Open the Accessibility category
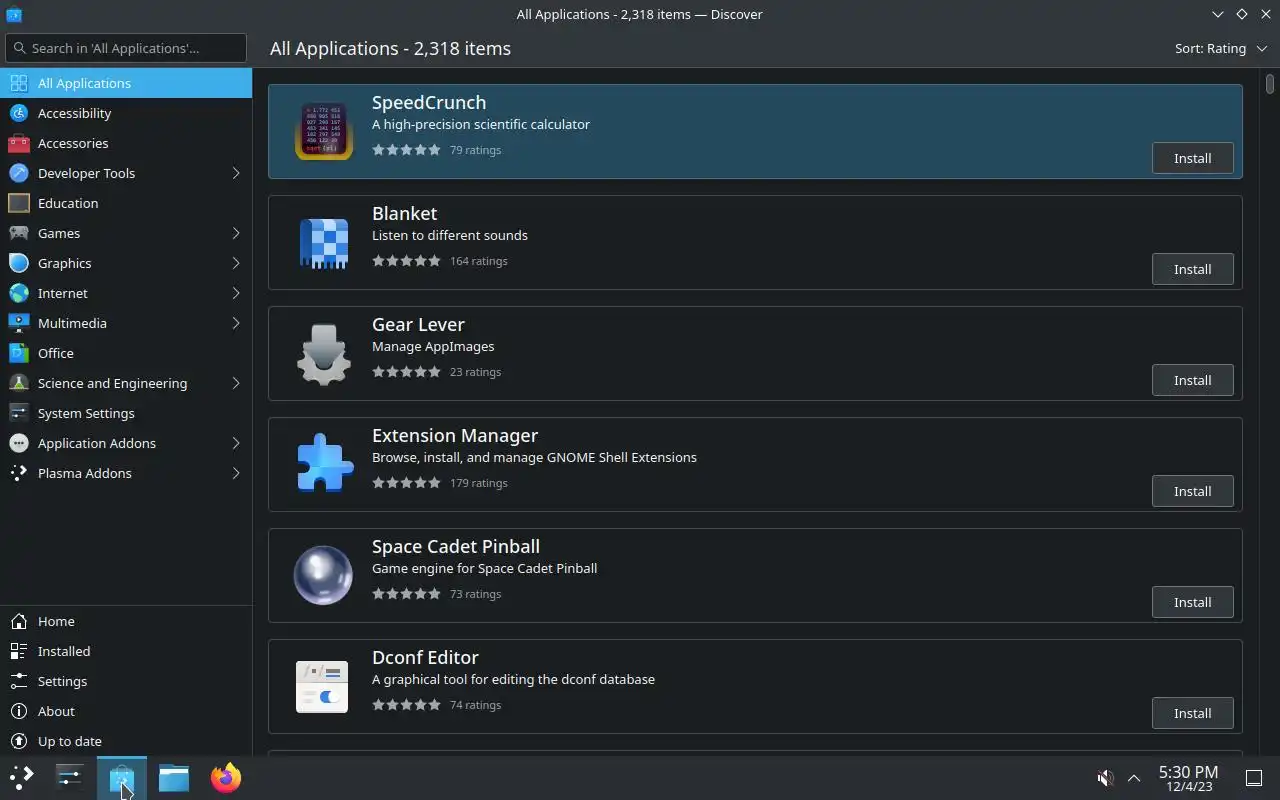This screenshot has height=800, width=1280. [x=126, y=113]
